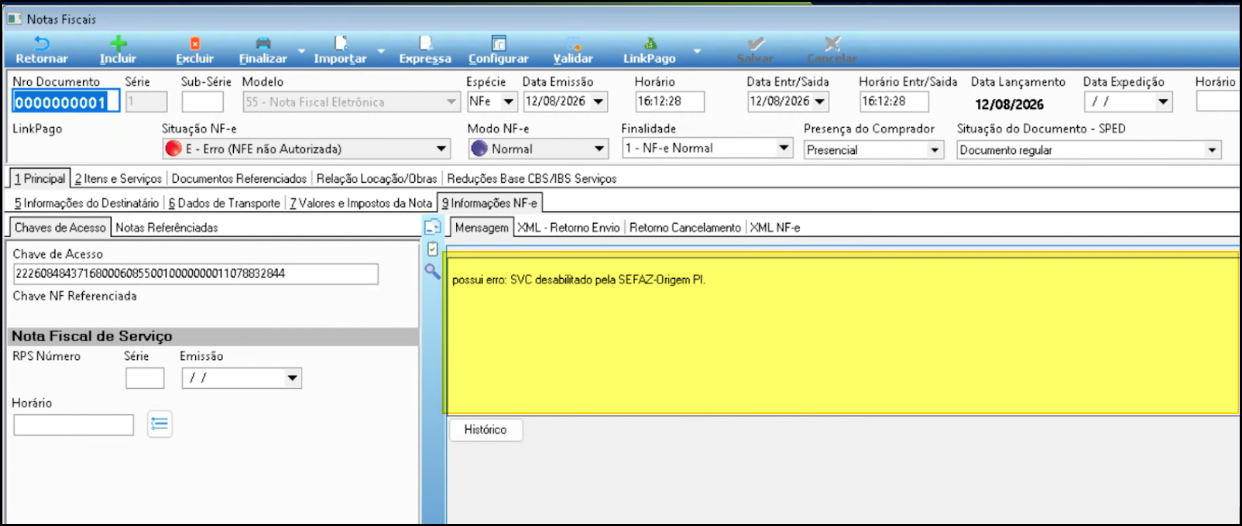The height and width of the screenshot is (526, 1242).
Task: Click RPS Horário field in Nota Fiscal de Serviço
Action: (x=73, y=425)
